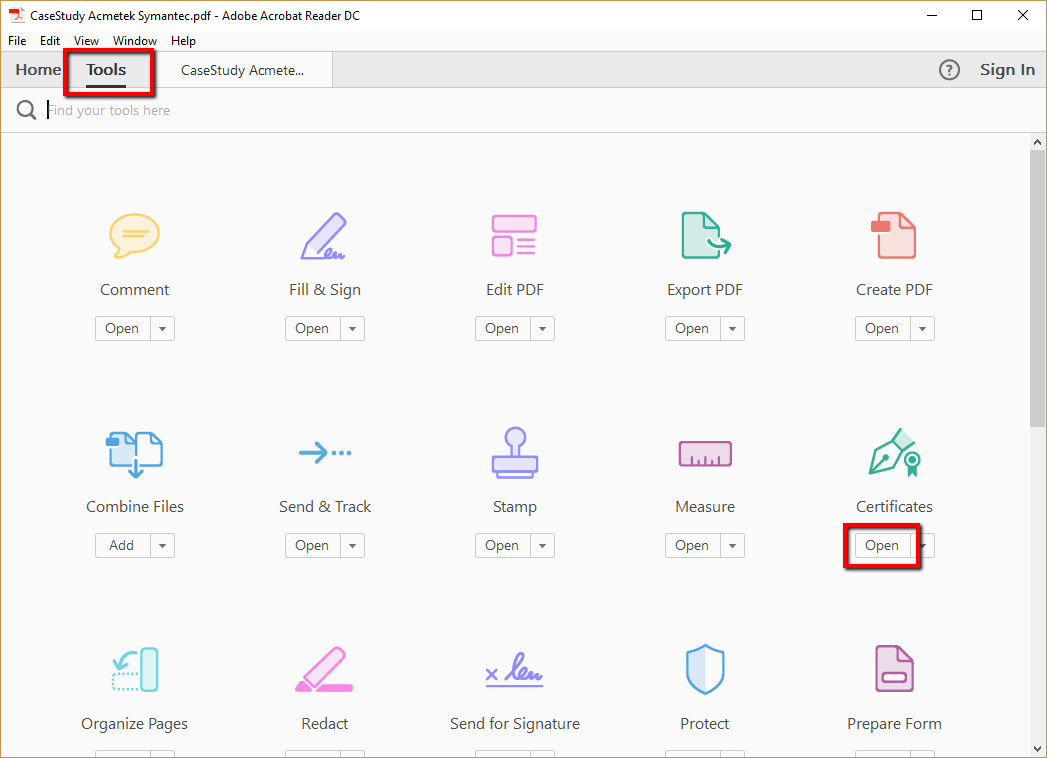Click the Edit PDF layout icon
The height and width of the screenshot is (758, 1047).
coord(514,236)
